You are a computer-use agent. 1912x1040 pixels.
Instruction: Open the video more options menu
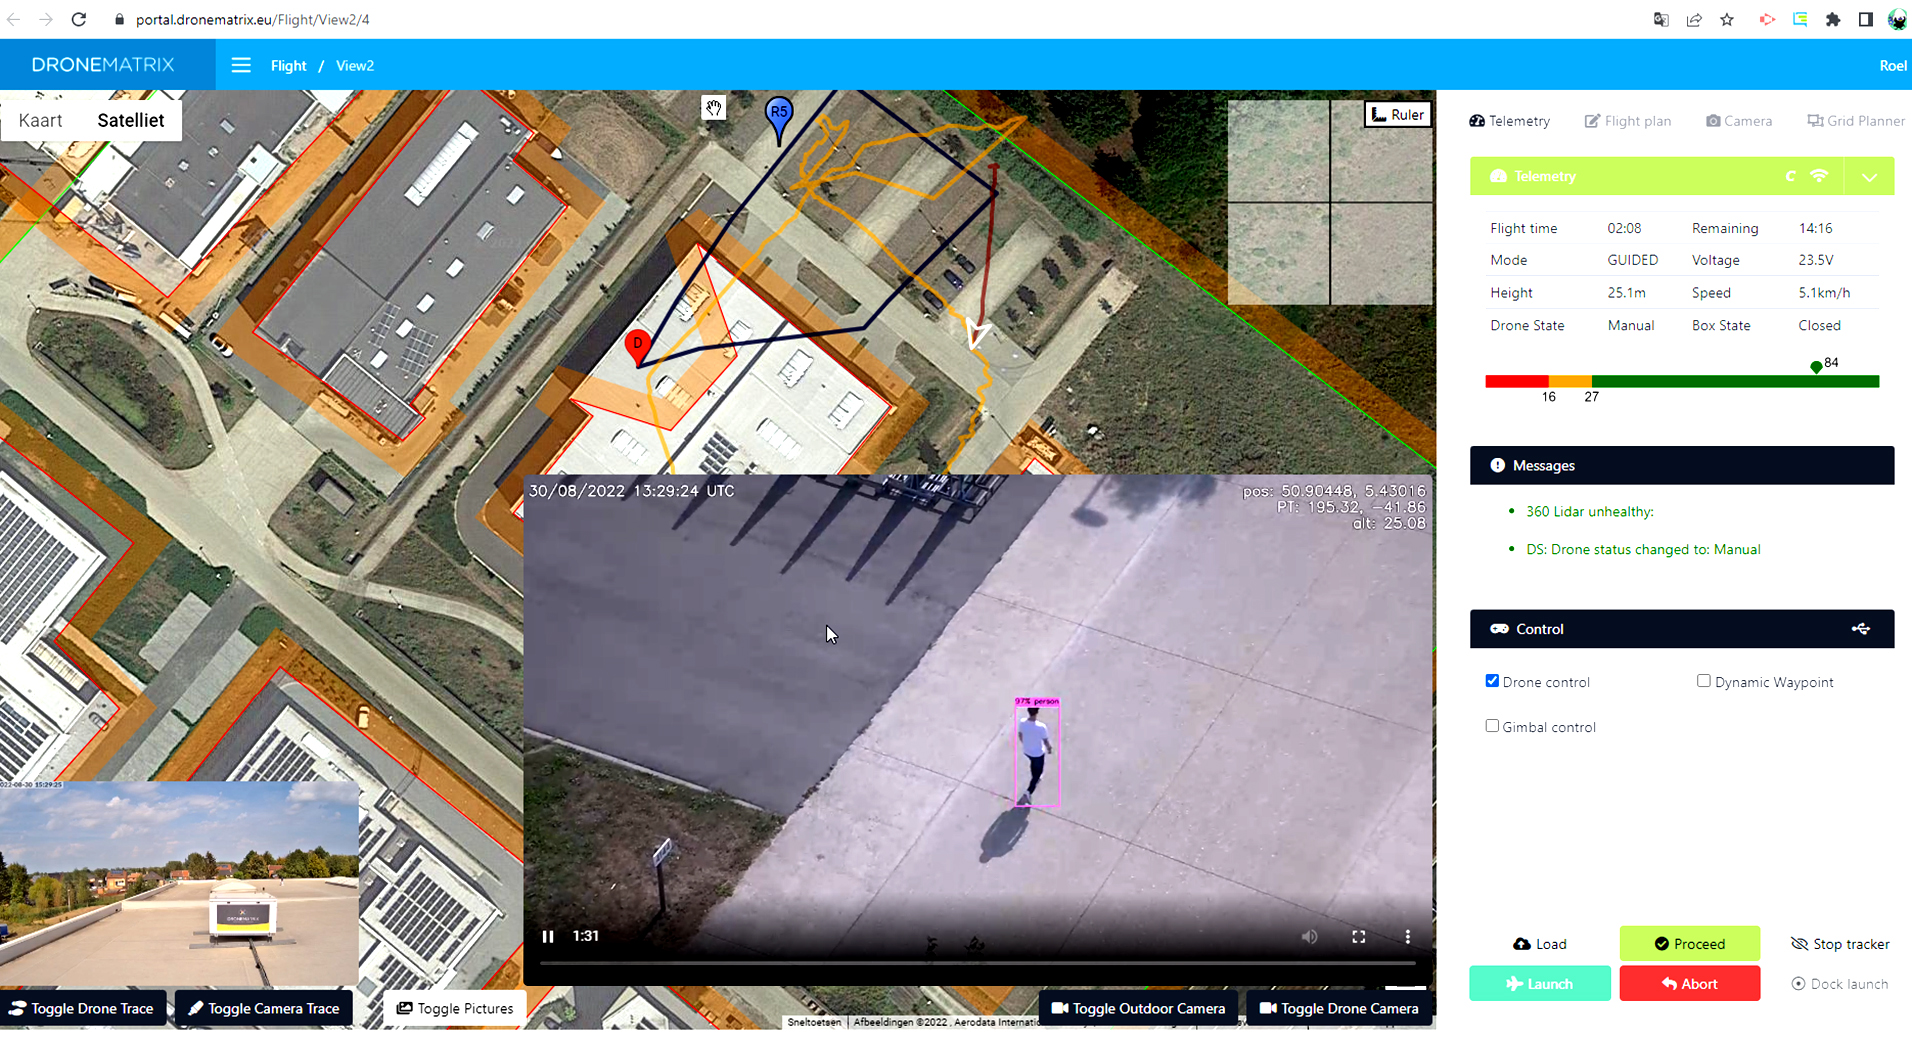[1407, 936]
